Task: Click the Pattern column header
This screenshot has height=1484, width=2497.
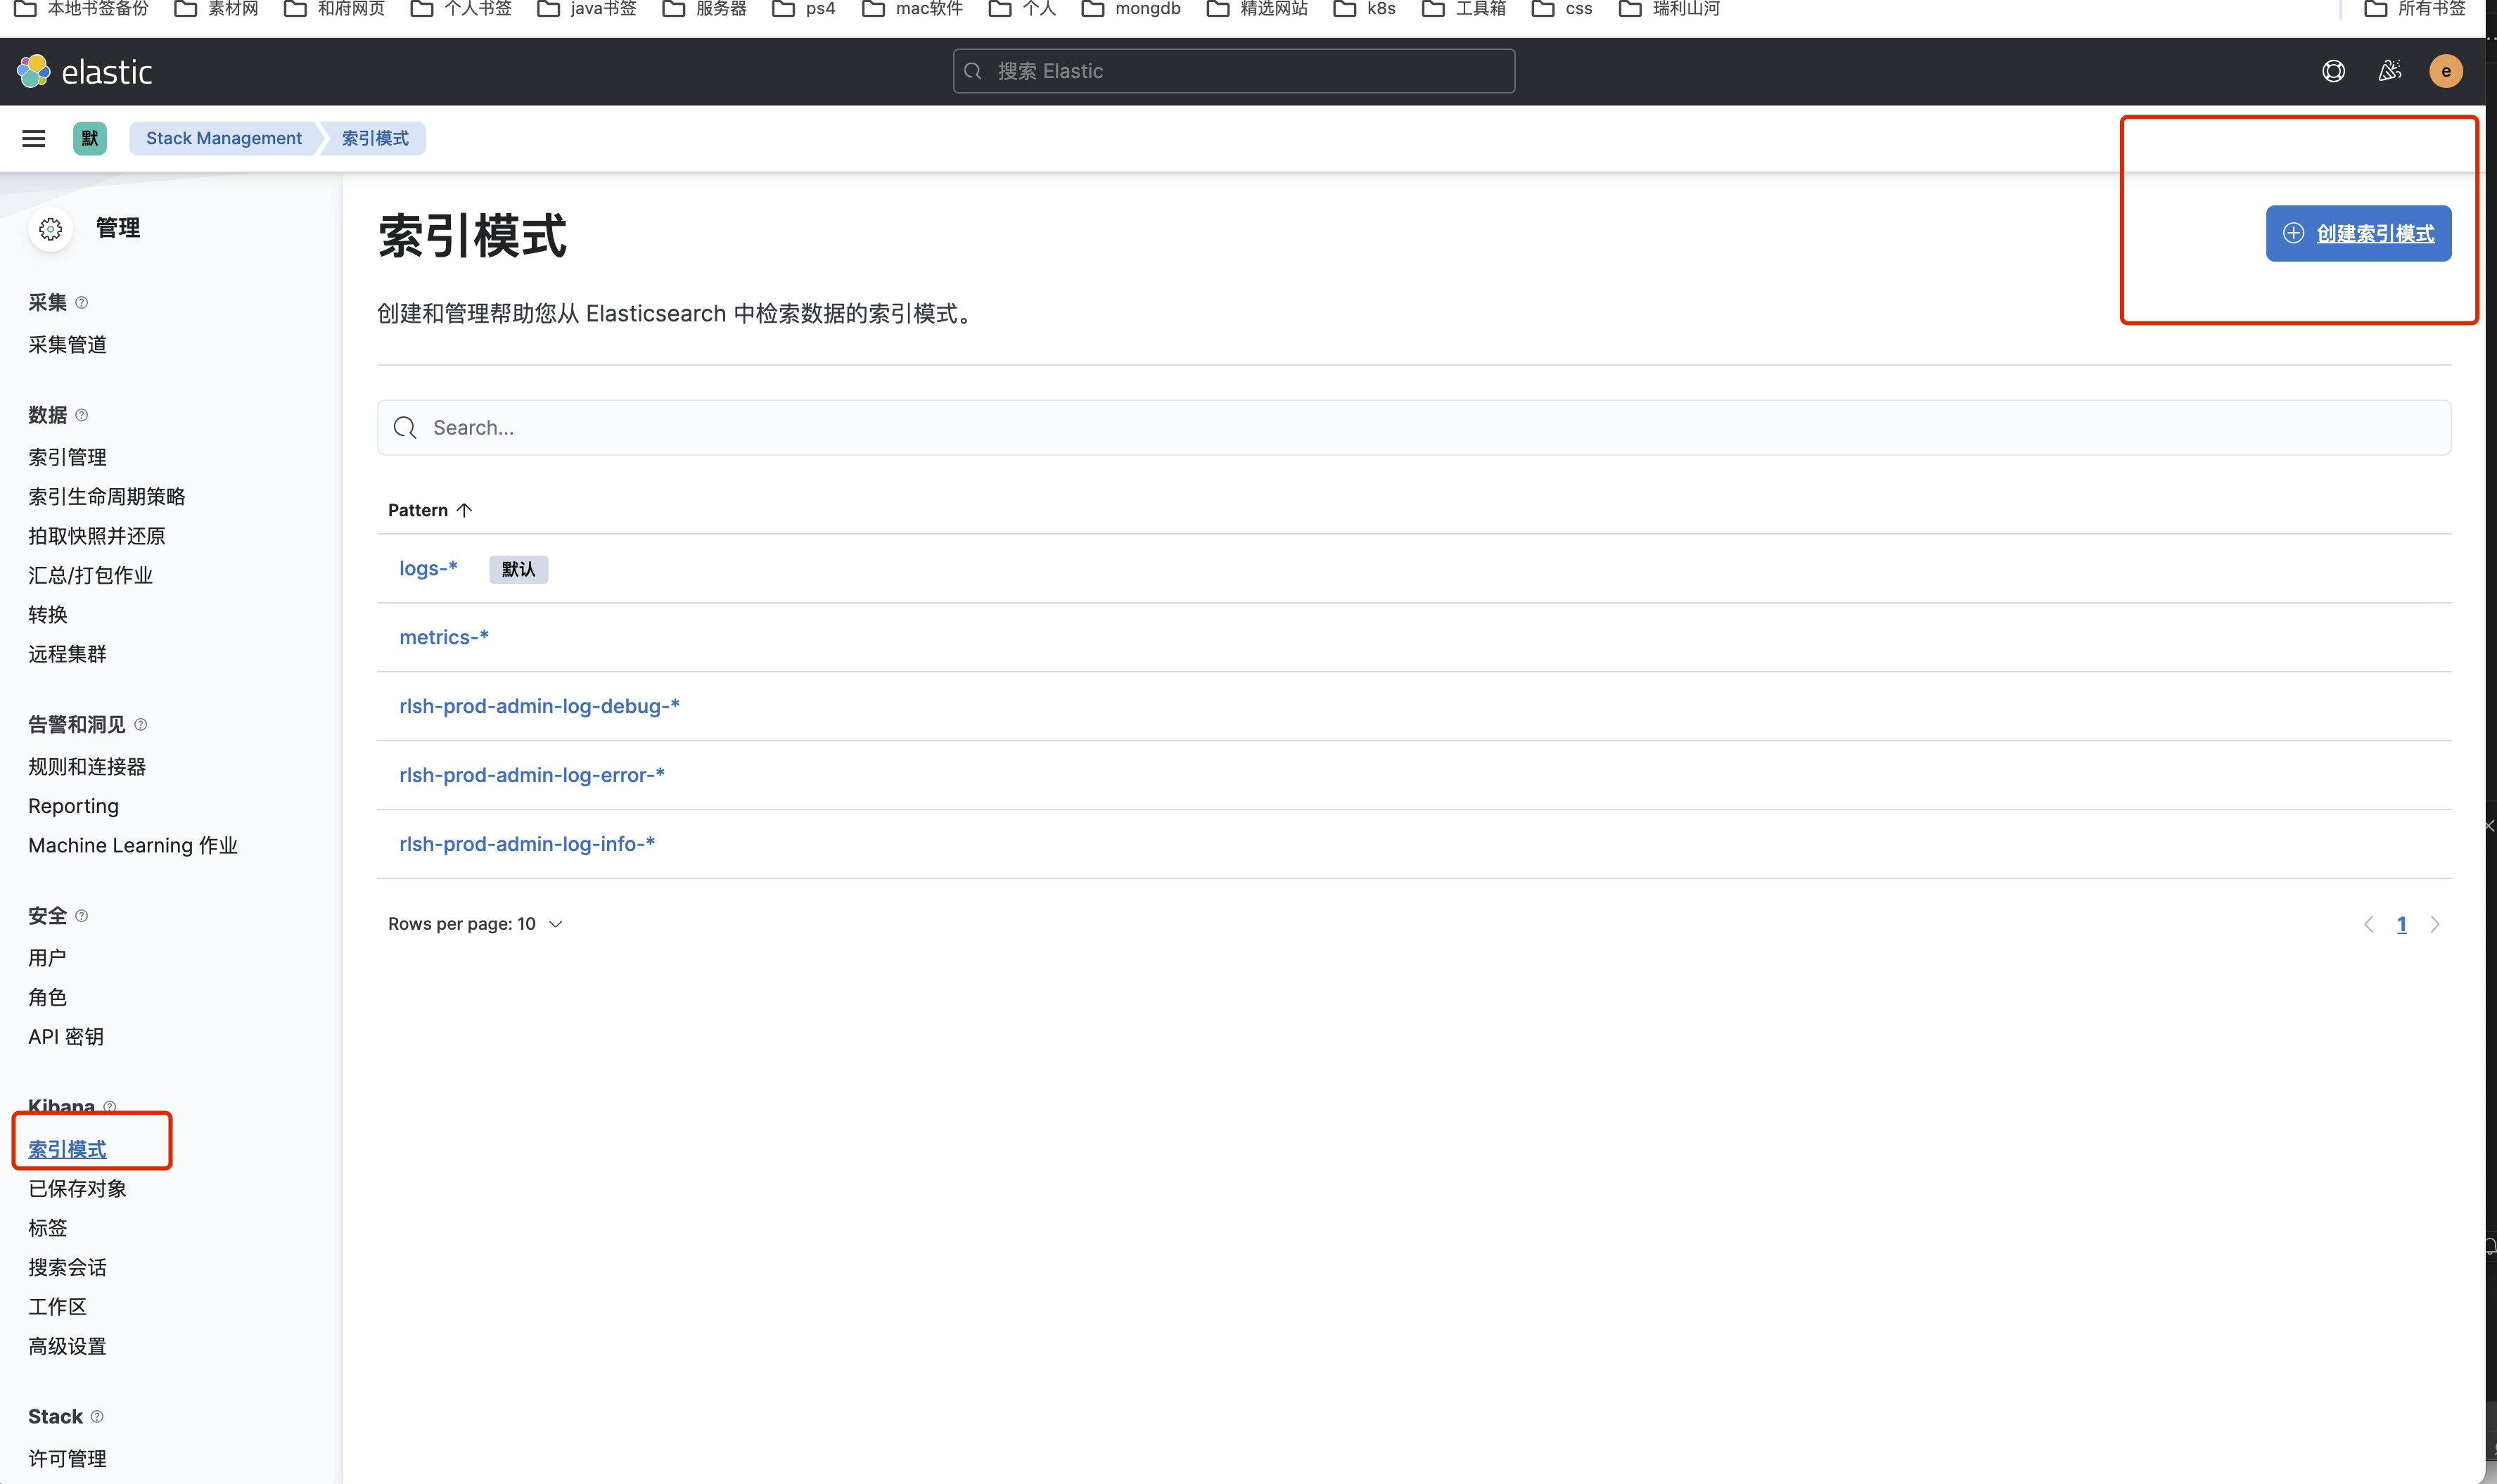Action: click(429, 510)
